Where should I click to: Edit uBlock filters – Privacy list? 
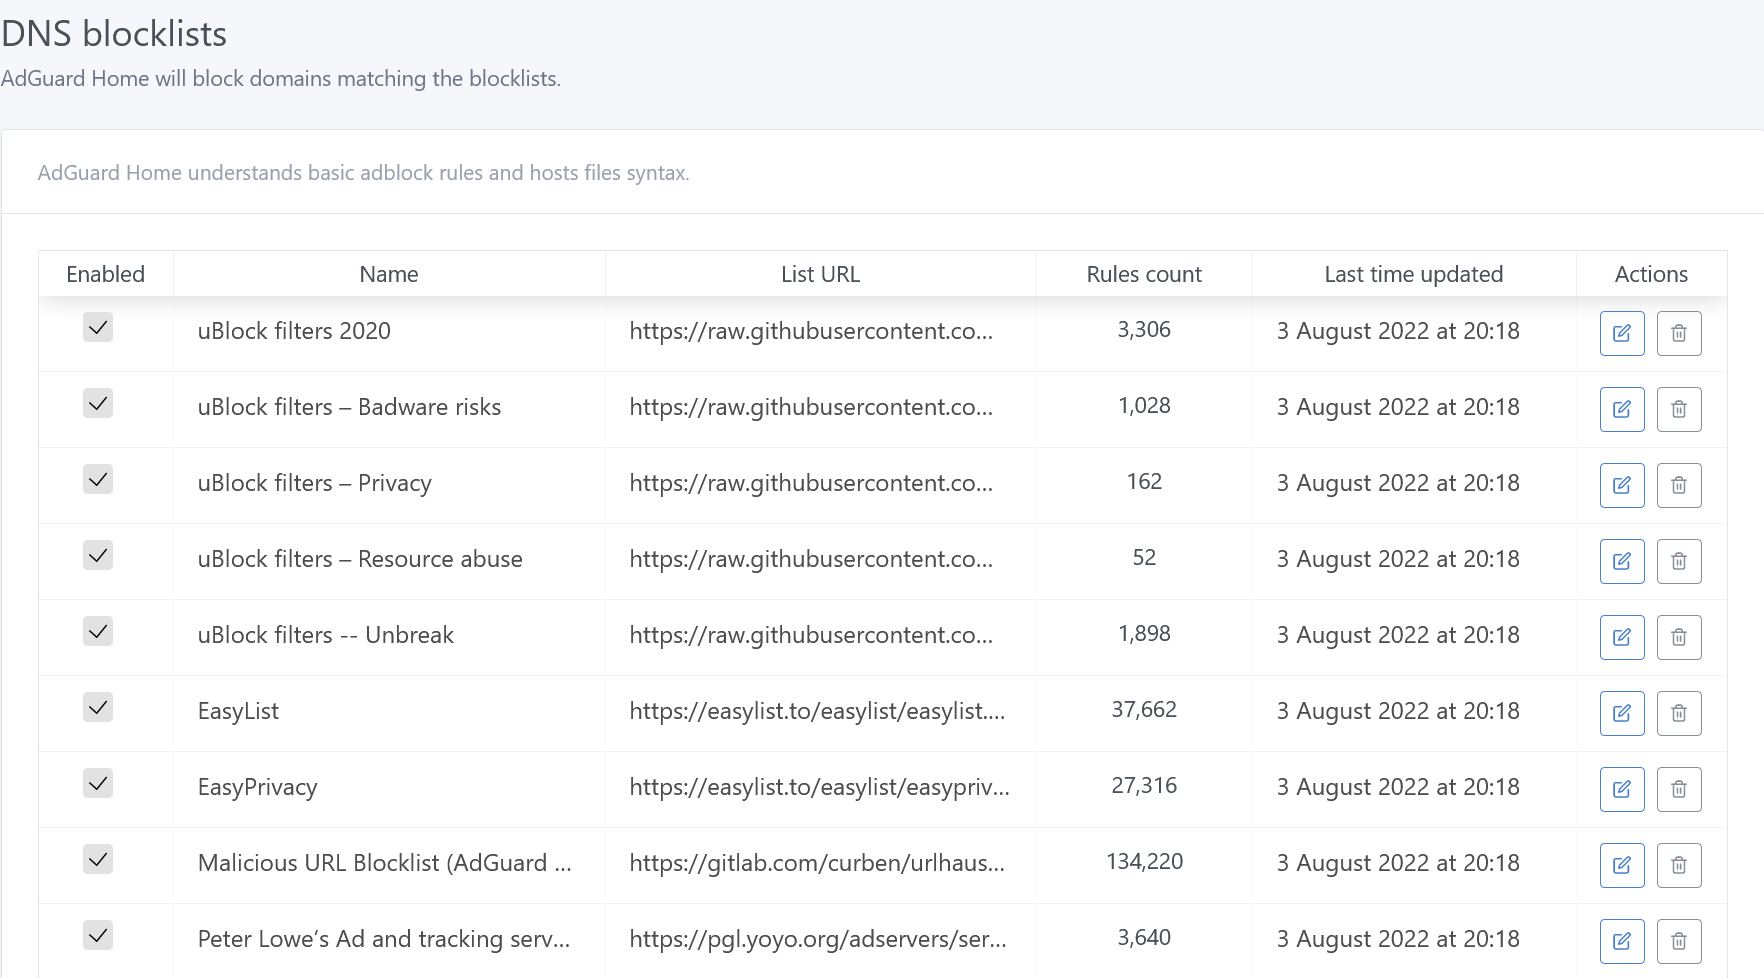[x=1622, y=485]
